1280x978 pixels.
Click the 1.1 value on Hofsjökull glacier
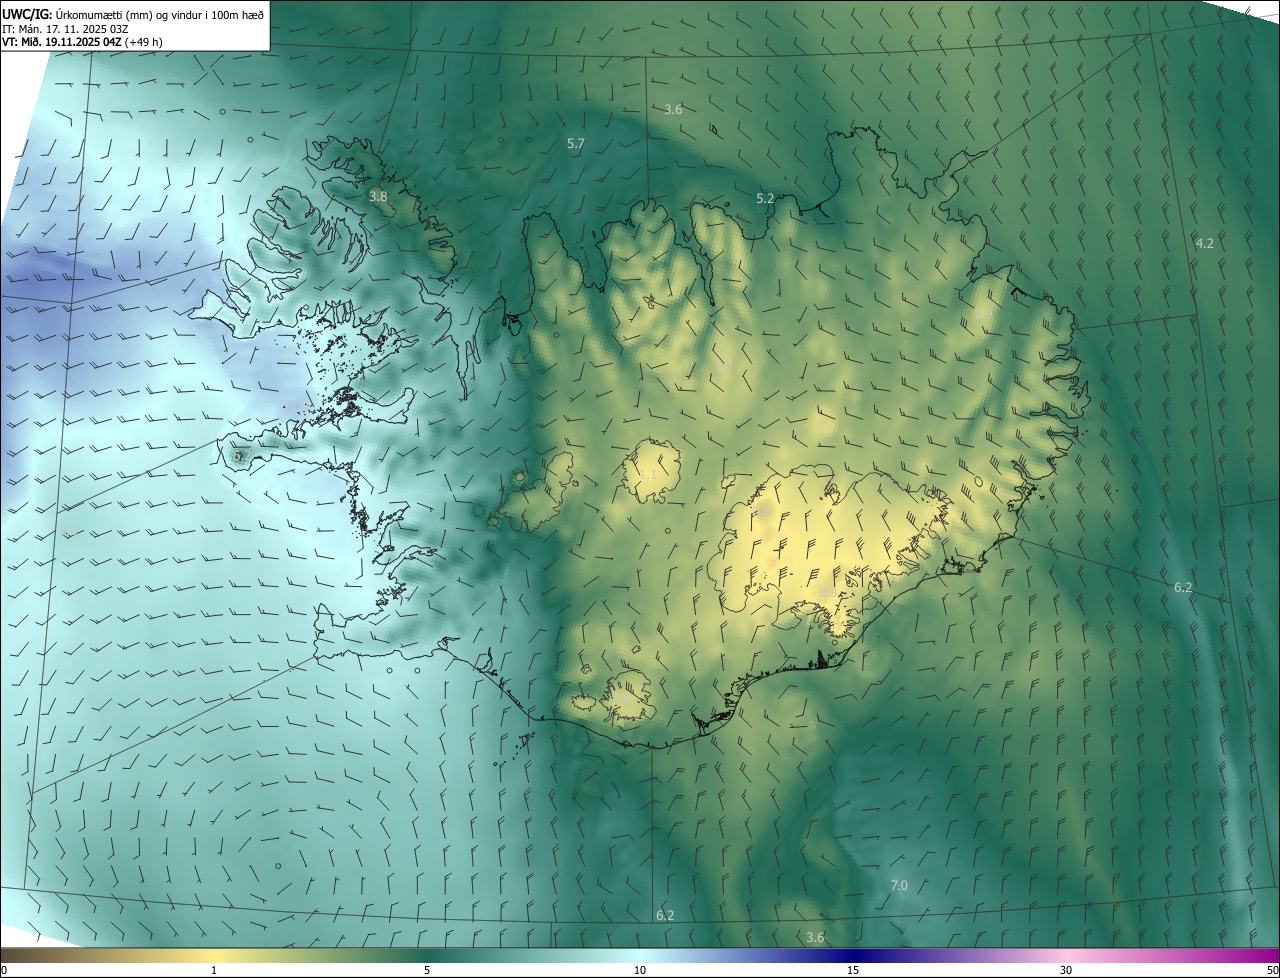pos(648,474)
